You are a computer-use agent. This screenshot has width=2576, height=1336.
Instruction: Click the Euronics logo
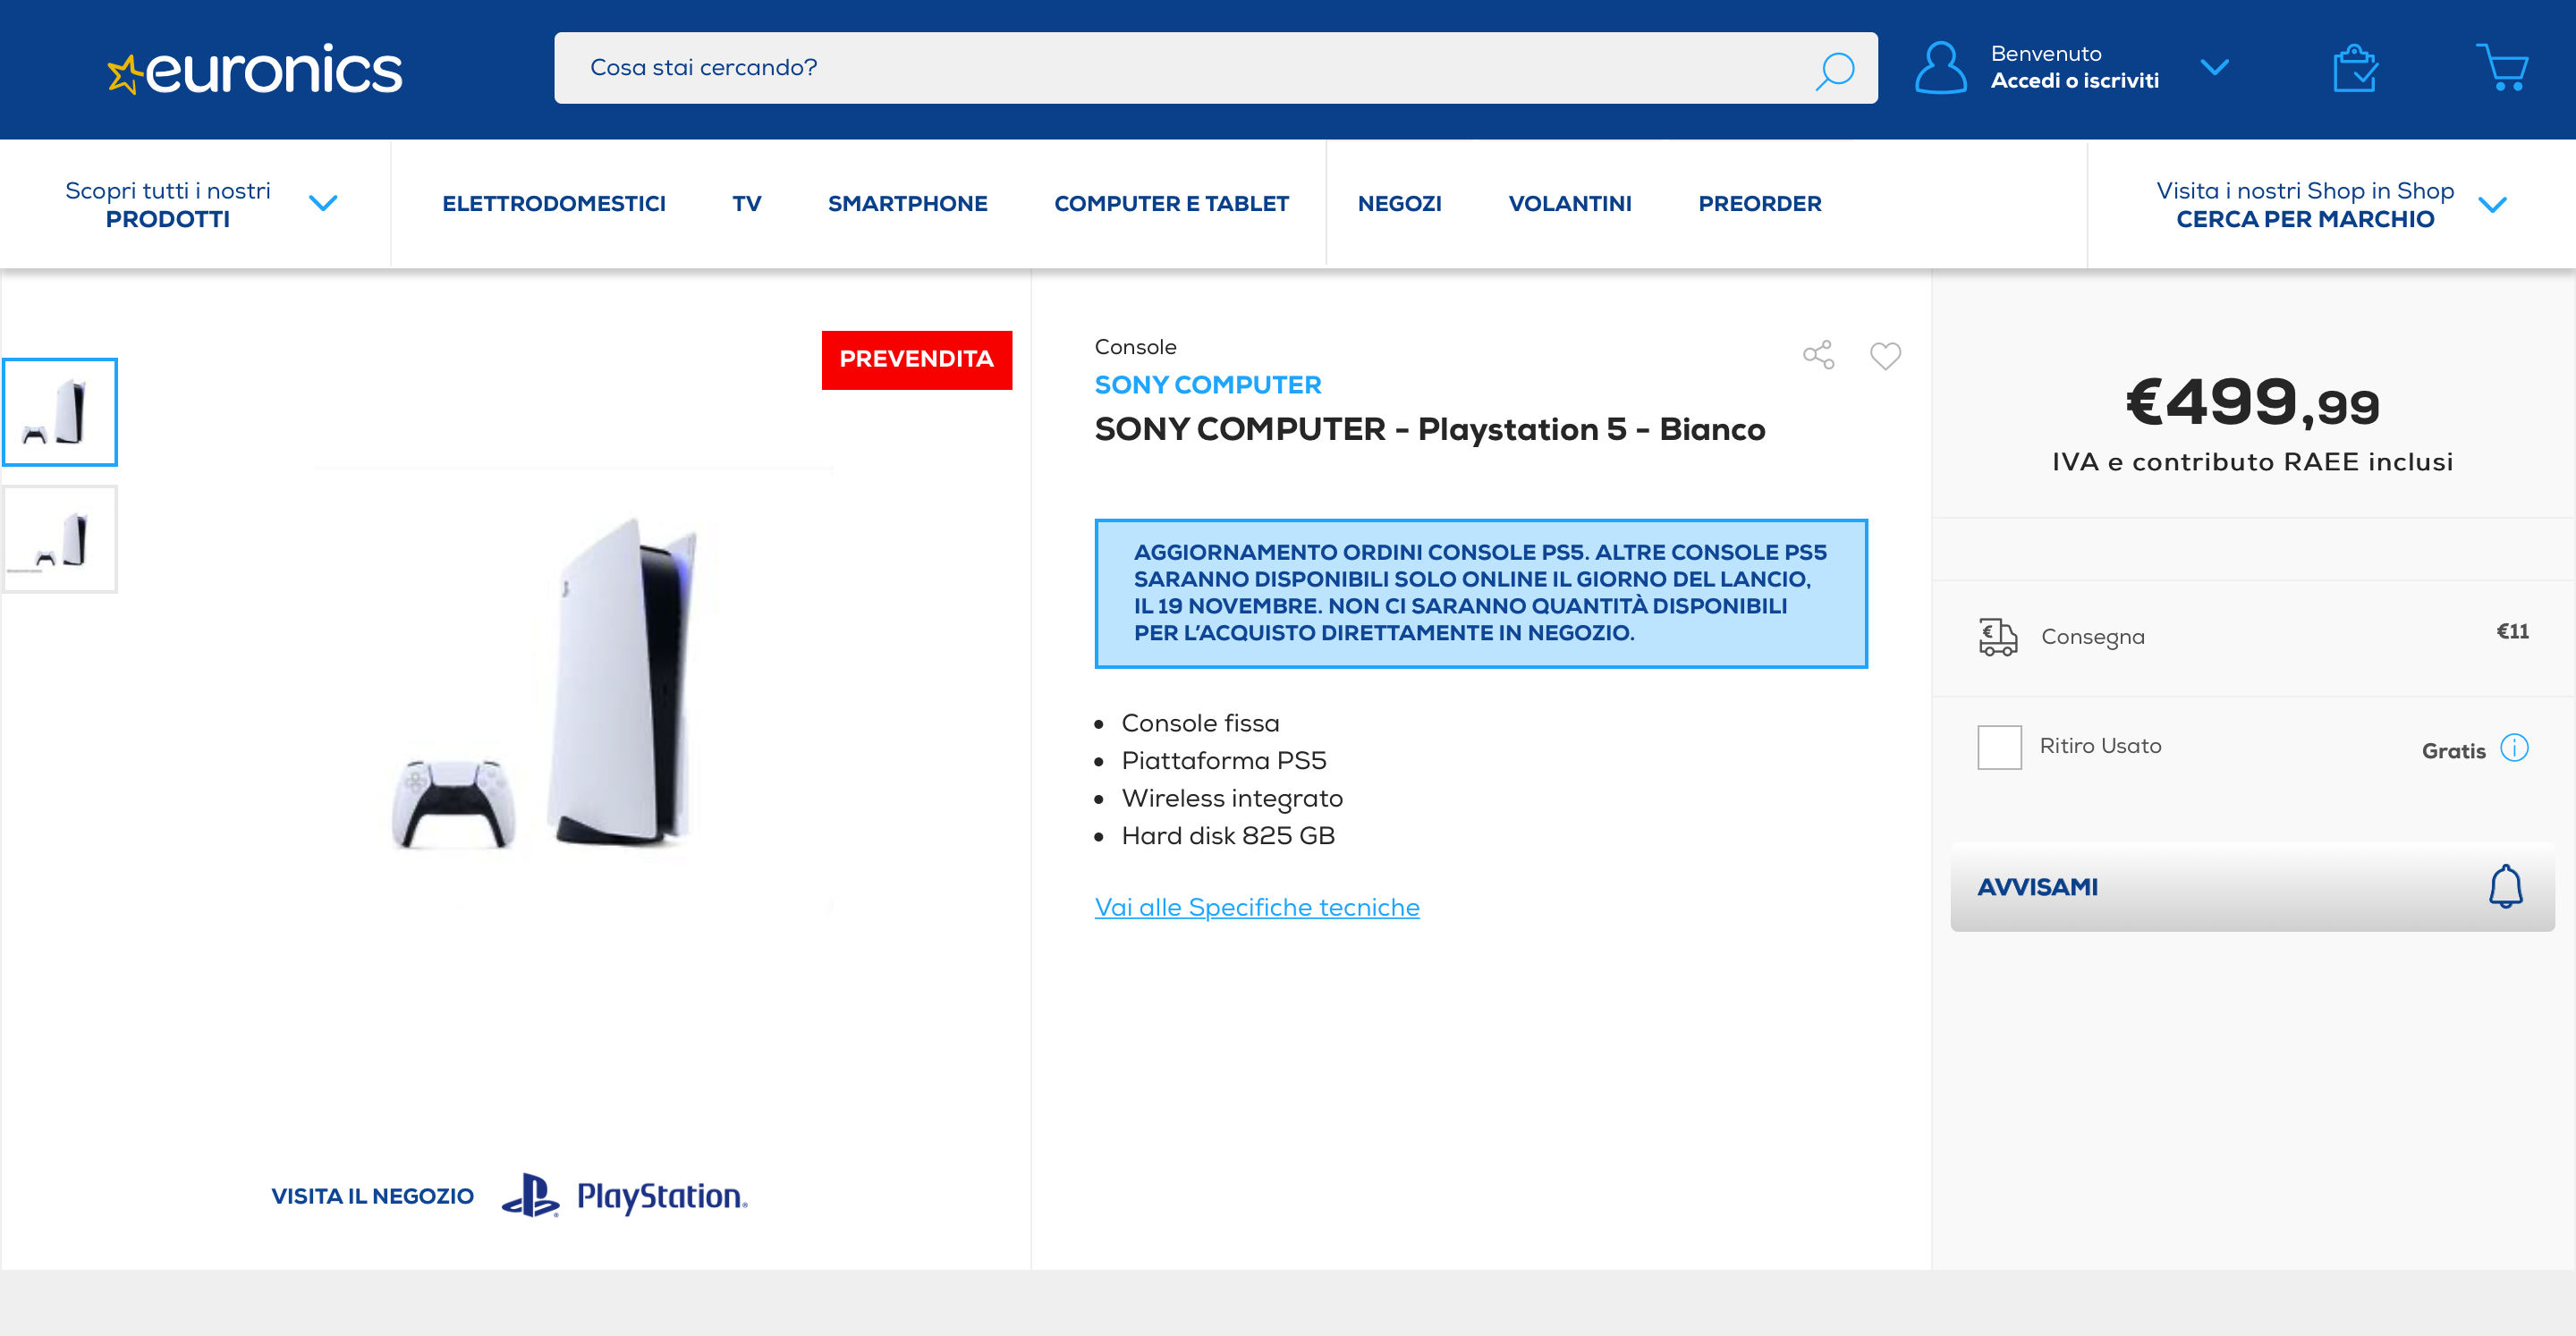point(254,69)
